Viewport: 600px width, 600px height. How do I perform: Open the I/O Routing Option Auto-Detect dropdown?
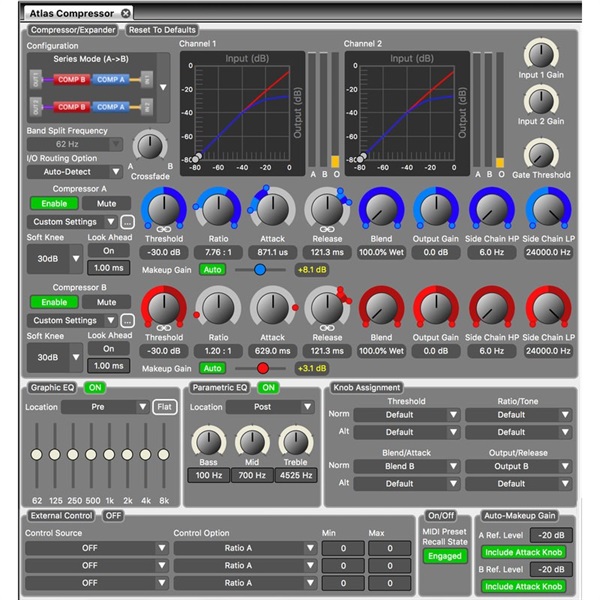pyautogui.click(x=75, y=172)
